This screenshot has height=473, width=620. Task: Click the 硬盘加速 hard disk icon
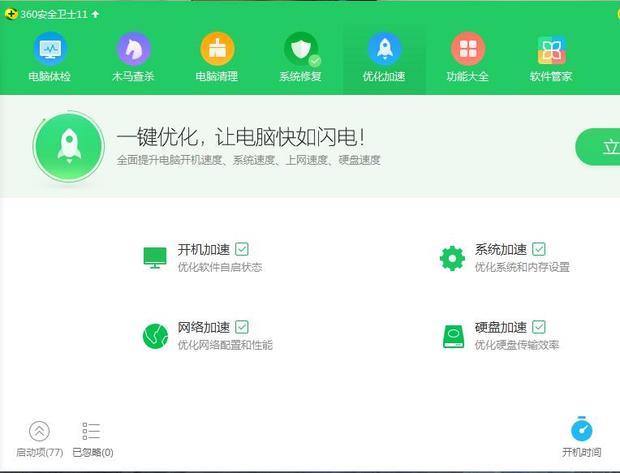coord(453,337)
